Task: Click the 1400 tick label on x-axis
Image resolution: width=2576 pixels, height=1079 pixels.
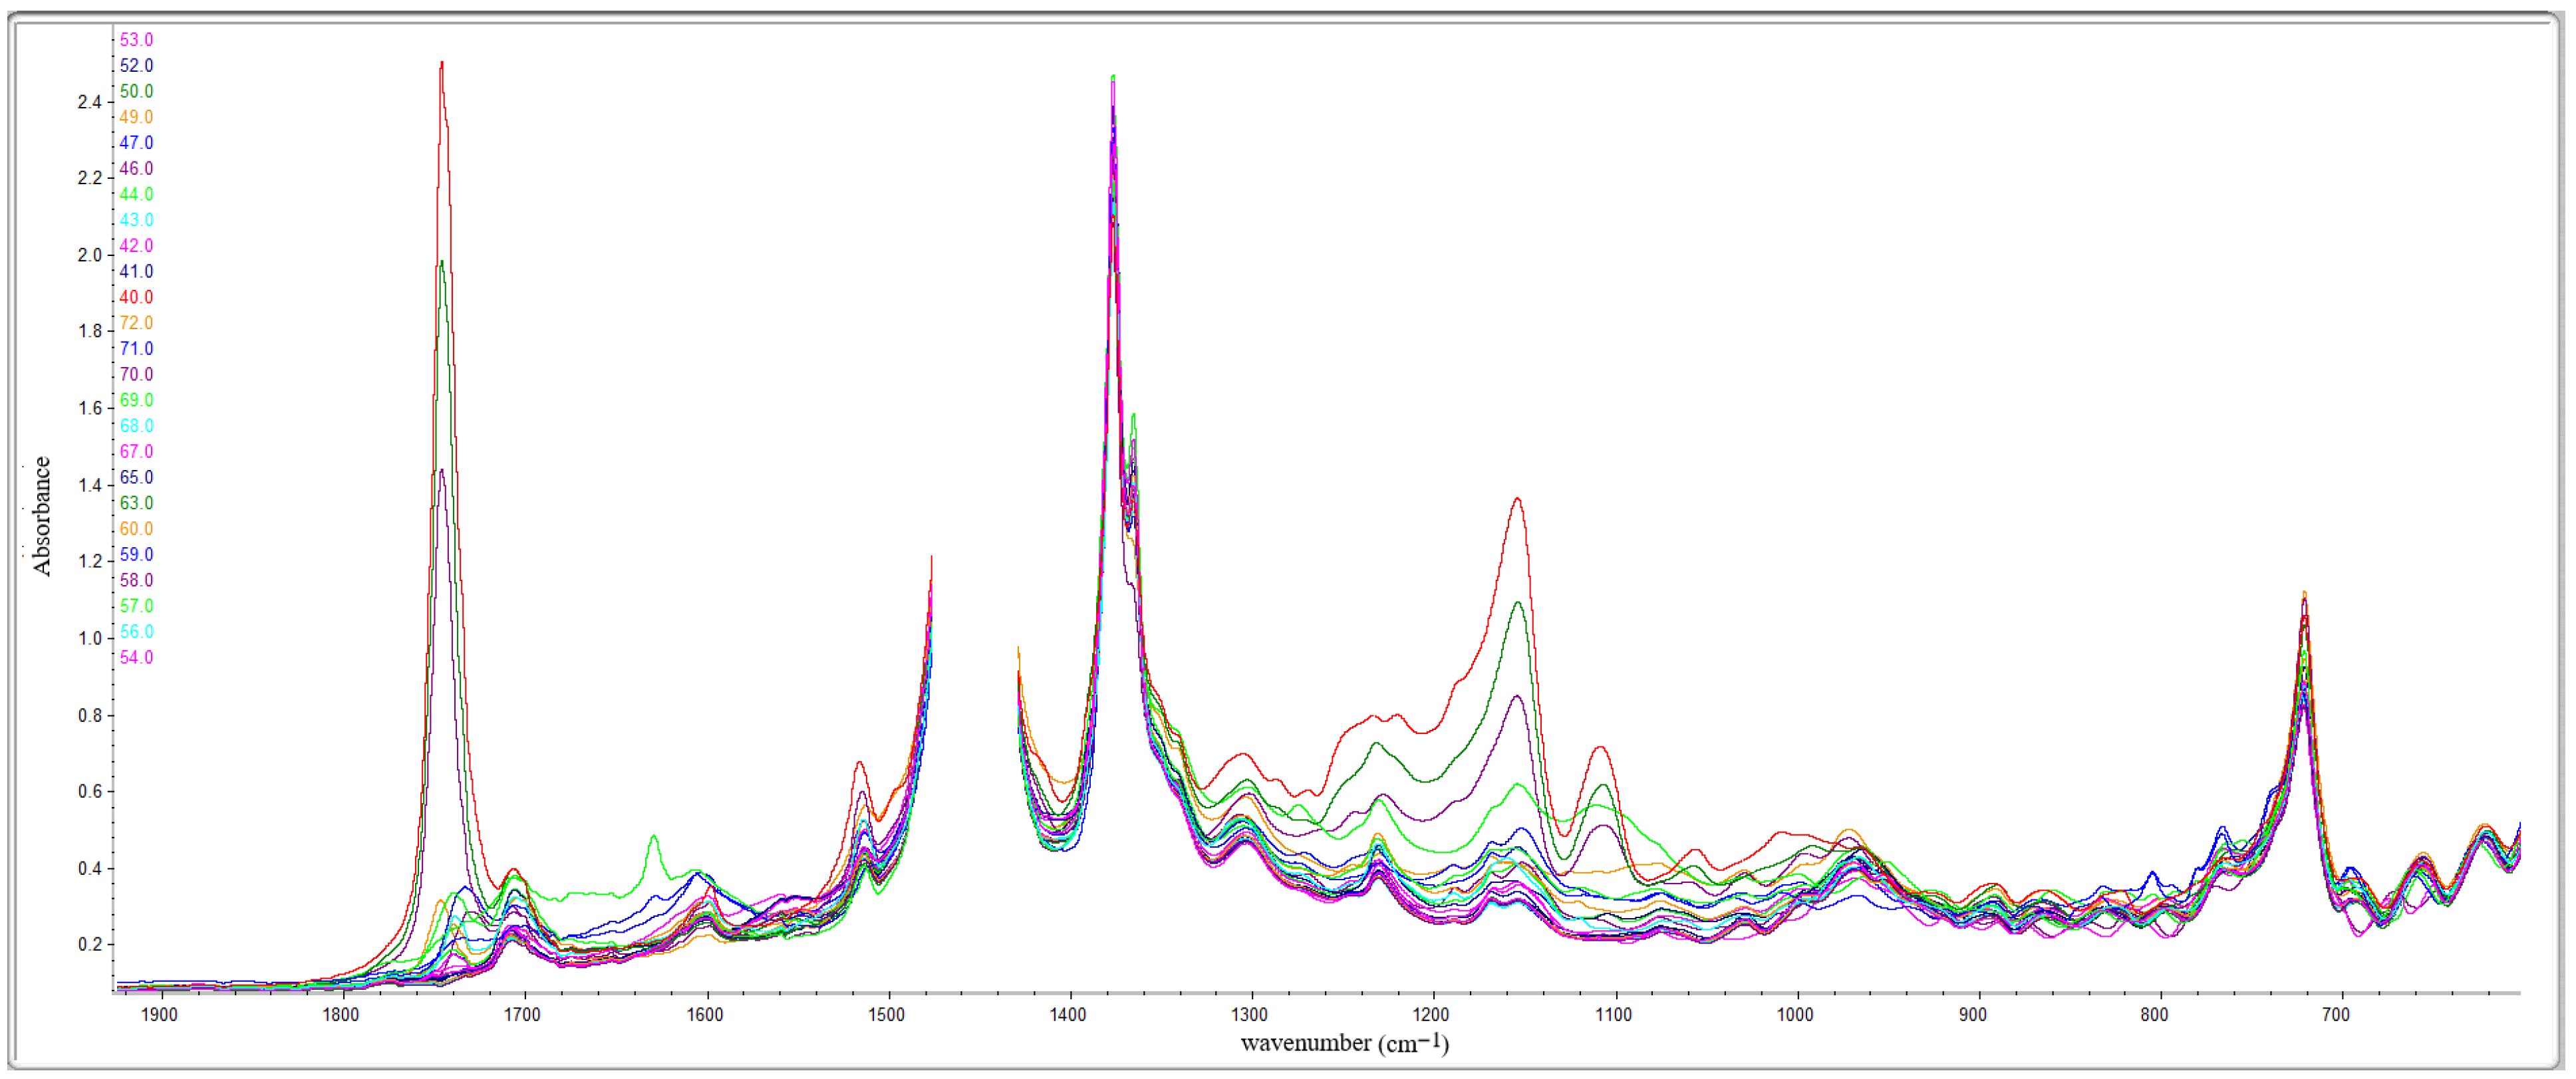Action: coord(1068,1015)
